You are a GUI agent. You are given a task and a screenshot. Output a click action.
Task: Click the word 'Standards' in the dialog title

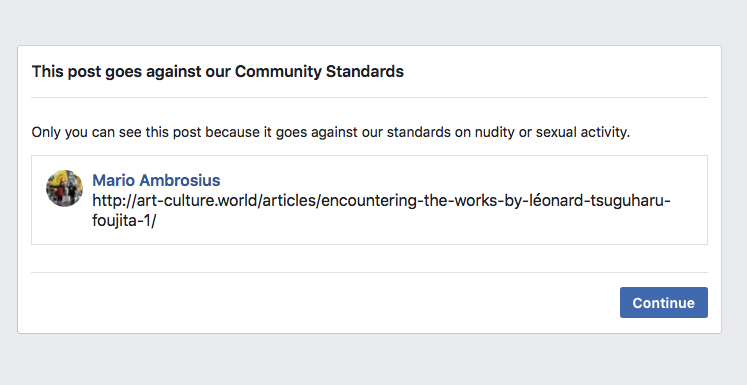coord(364,71)
